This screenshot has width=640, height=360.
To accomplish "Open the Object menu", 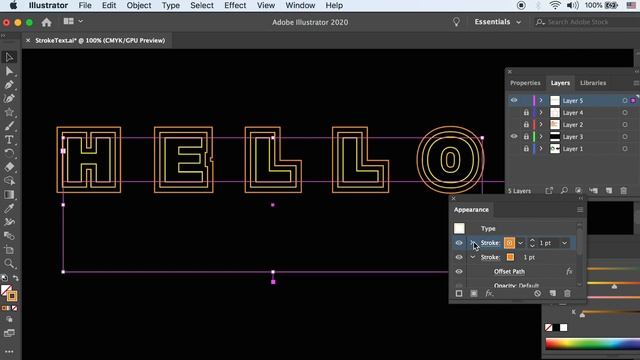I will pos(139,5).
